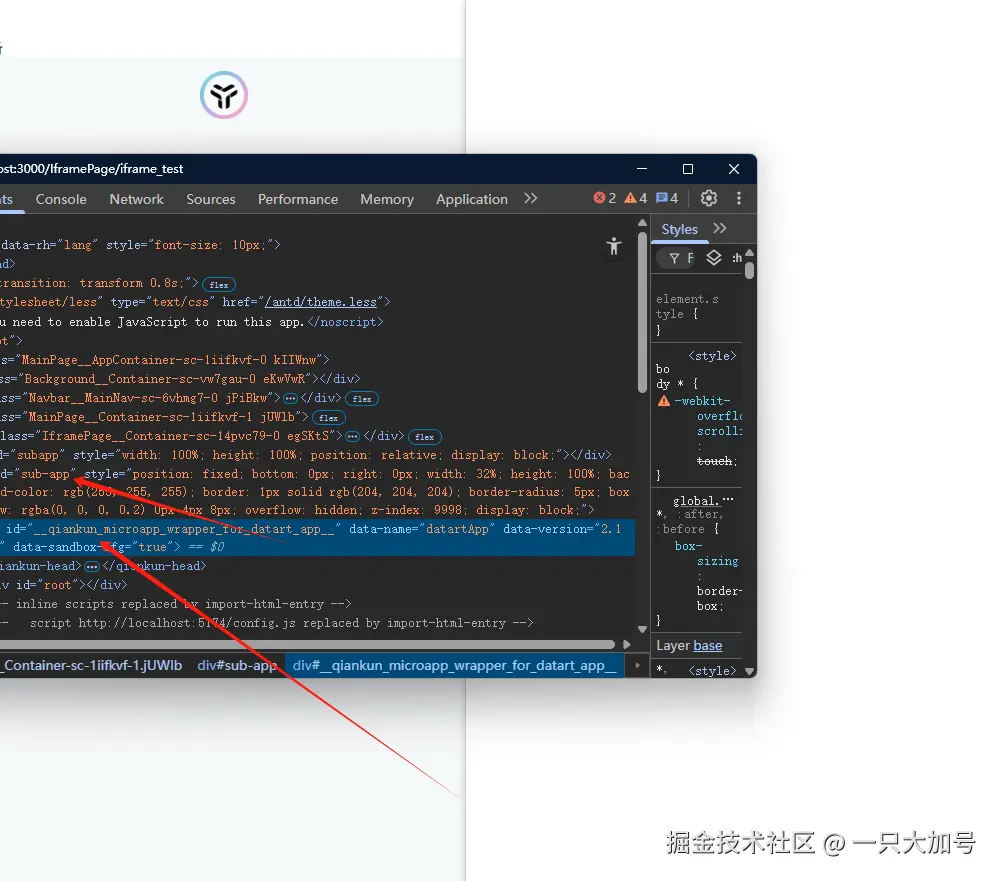Open the base layer link
The height and width of the screenshot is (881, 1001).
click(707, 645)
